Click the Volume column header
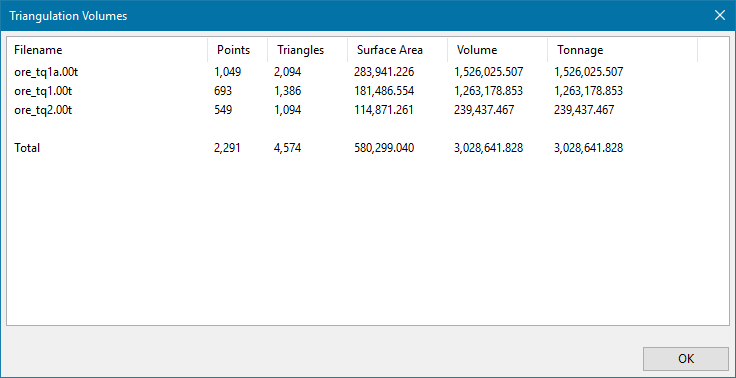 click(497, 50)
